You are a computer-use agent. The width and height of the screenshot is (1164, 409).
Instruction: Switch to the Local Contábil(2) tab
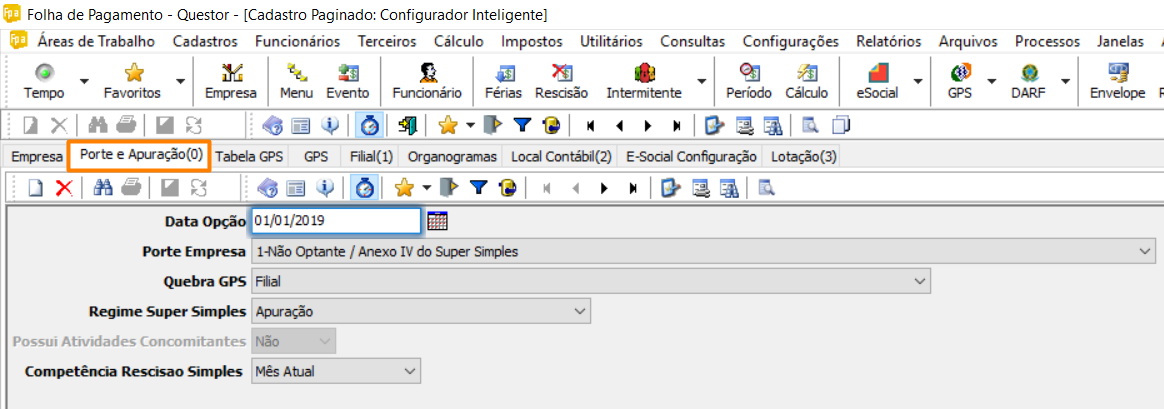coord(560,157)
